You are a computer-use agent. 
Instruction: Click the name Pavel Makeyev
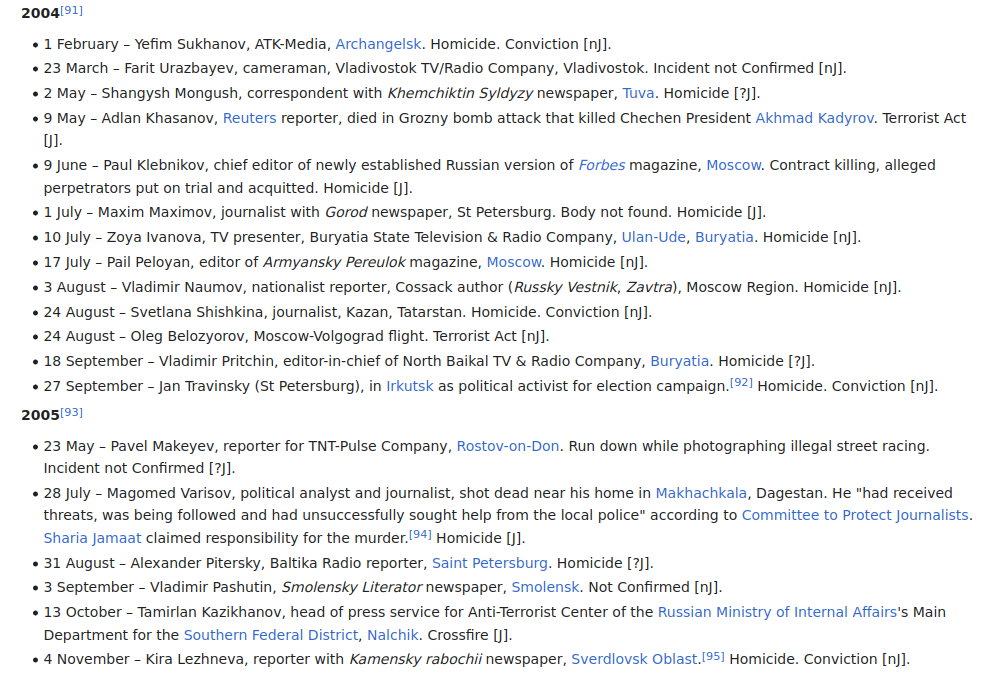(x=162, y=446)
